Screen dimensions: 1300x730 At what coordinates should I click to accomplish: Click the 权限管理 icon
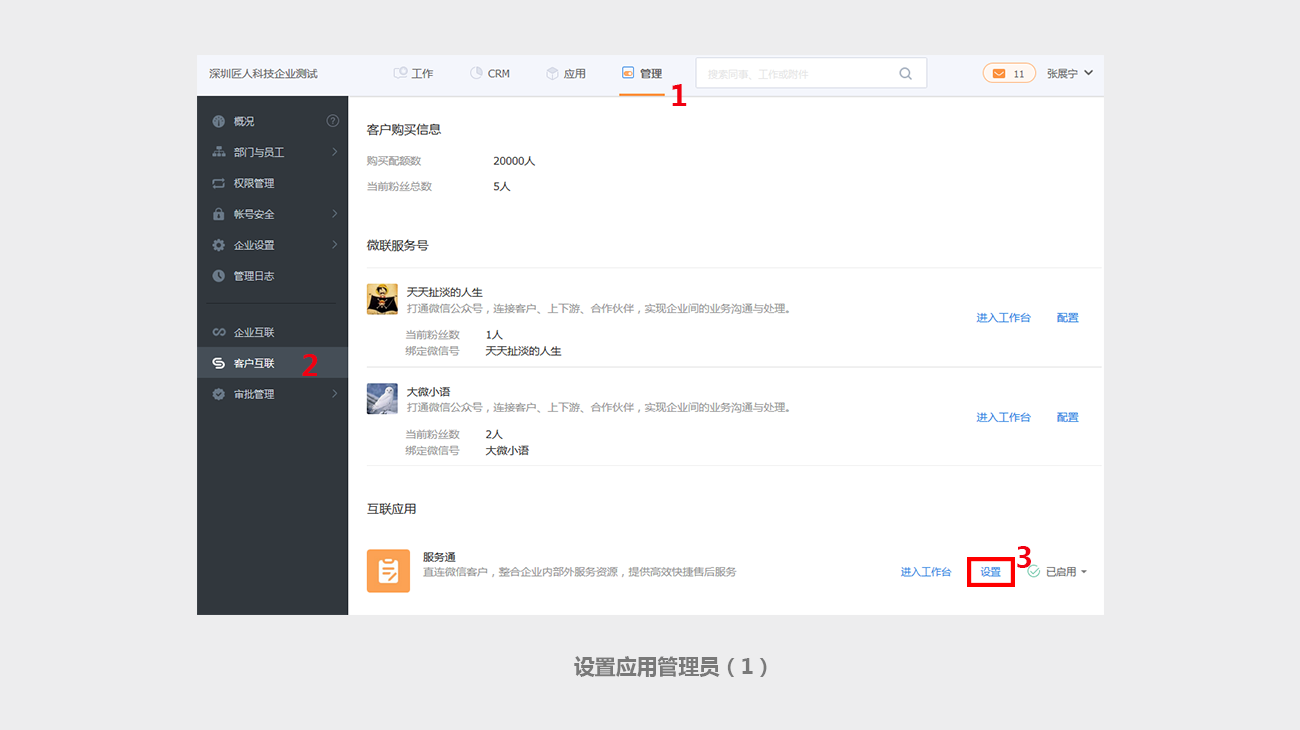pyautogui.click(x=219, y=183)
